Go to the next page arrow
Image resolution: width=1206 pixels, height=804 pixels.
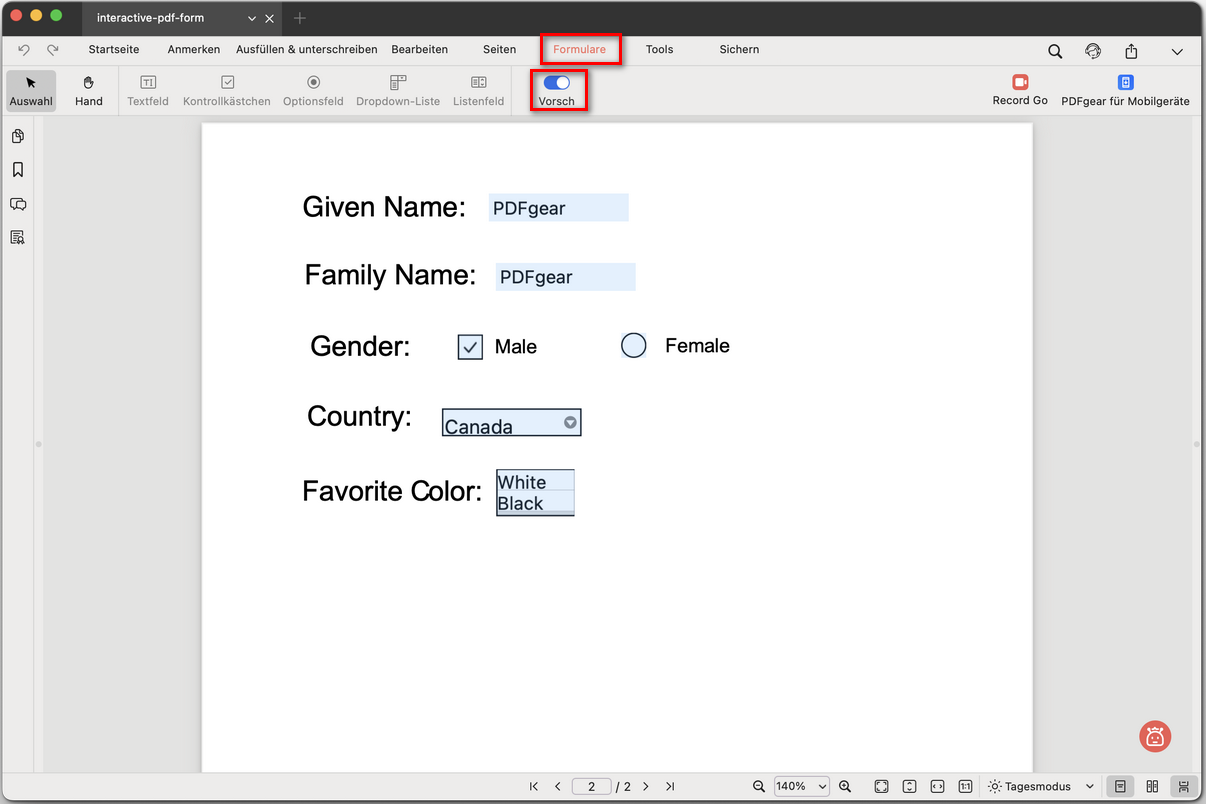click(646, 787)
